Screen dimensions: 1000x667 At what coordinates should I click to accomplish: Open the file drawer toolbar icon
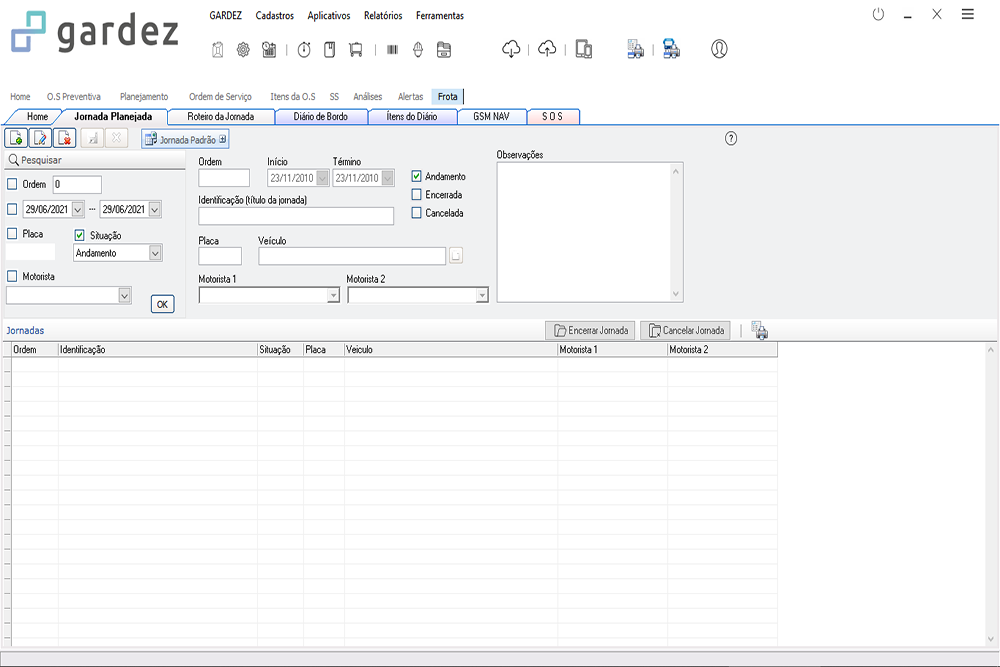[x=444, y=50]
